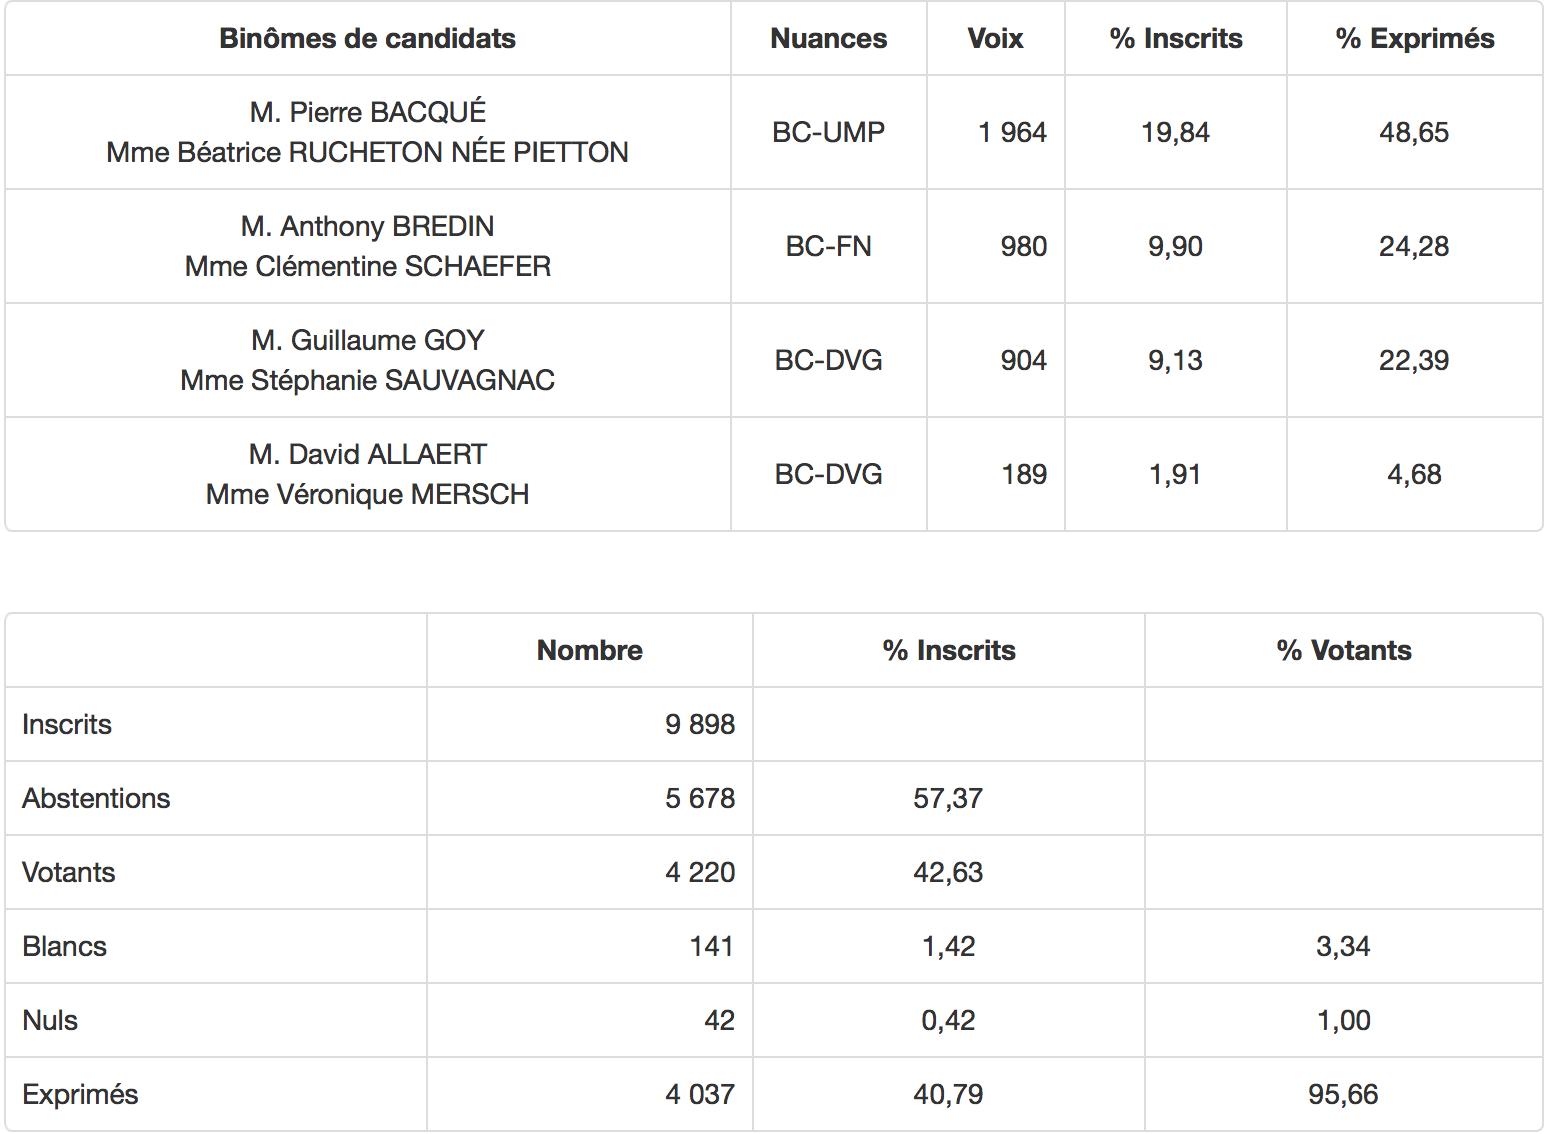This screenshot has height=1134, width=1544.
Task: Select the Abstentions row label
Action: [x=96, y=798]
